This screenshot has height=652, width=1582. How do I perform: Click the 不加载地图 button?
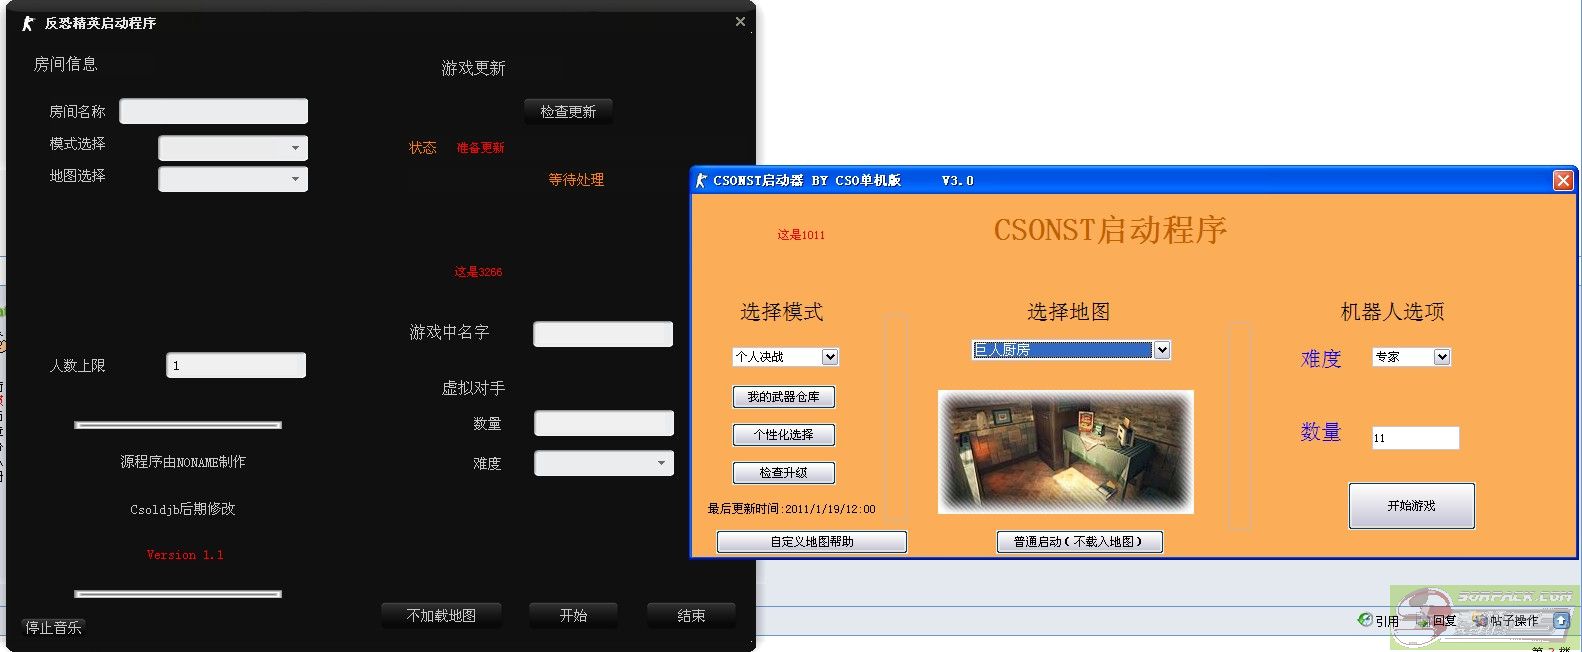coord(441,616)
